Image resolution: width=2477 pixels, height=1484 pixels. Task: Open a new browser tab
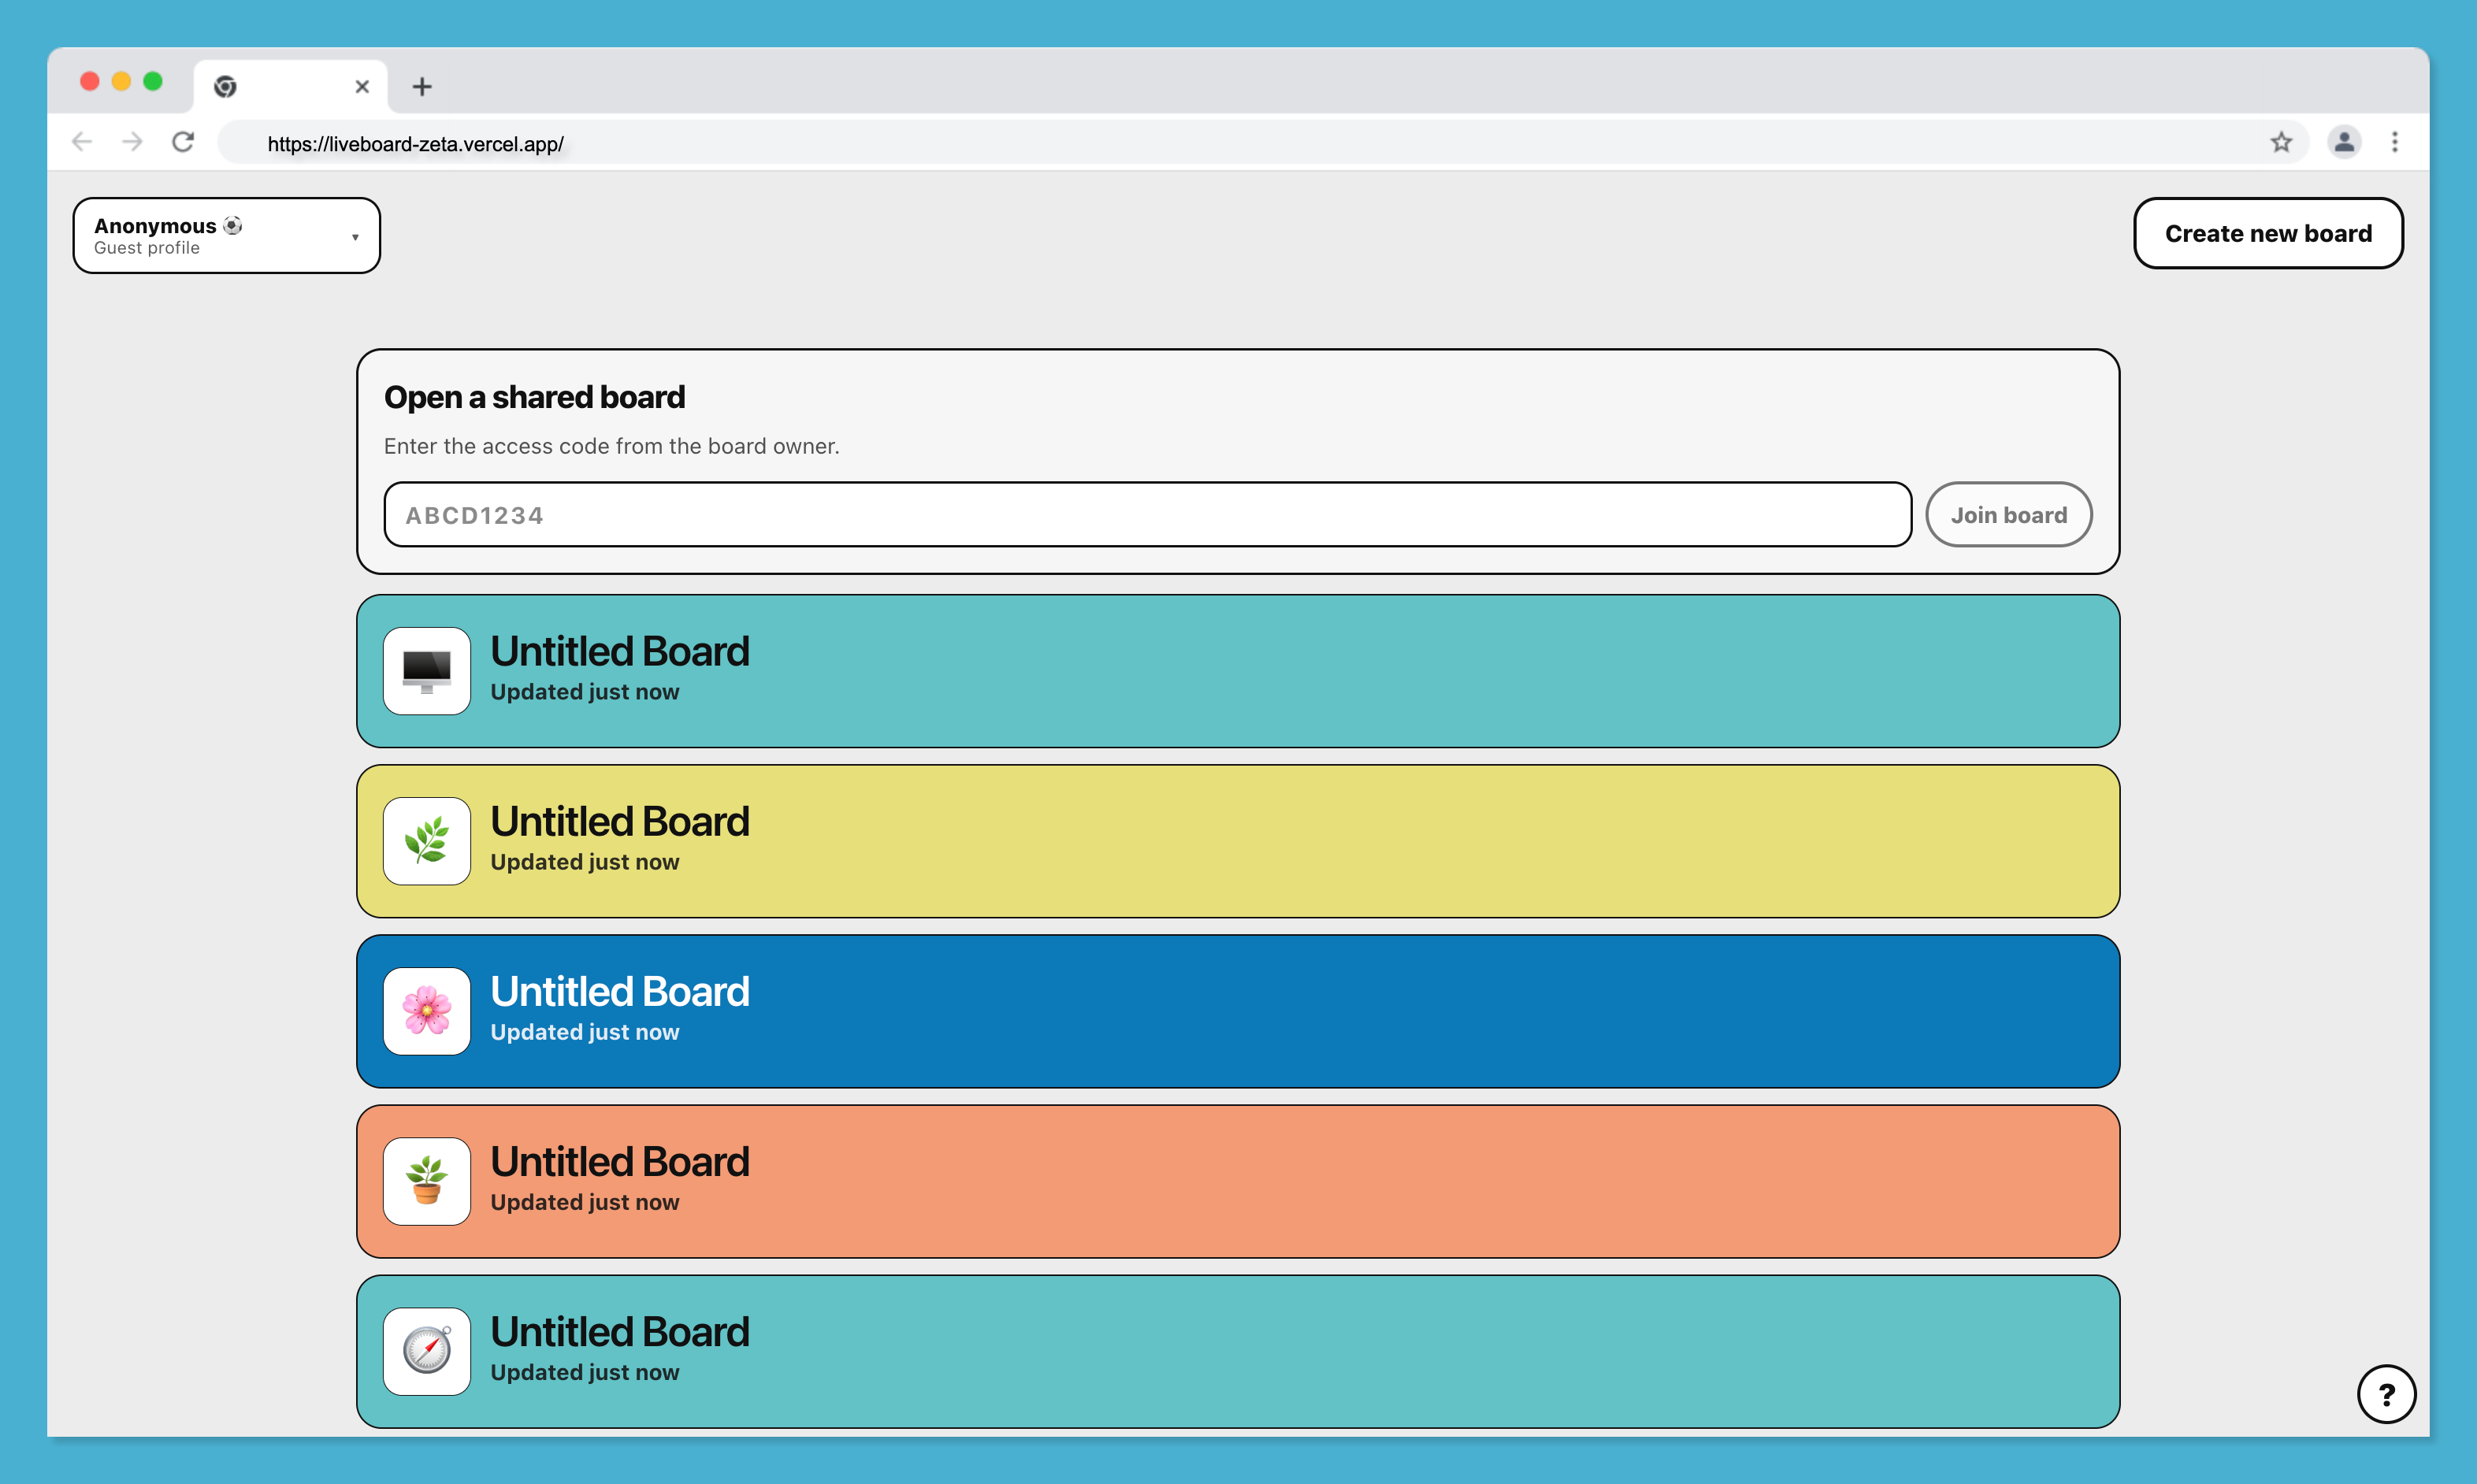(422, 87)
